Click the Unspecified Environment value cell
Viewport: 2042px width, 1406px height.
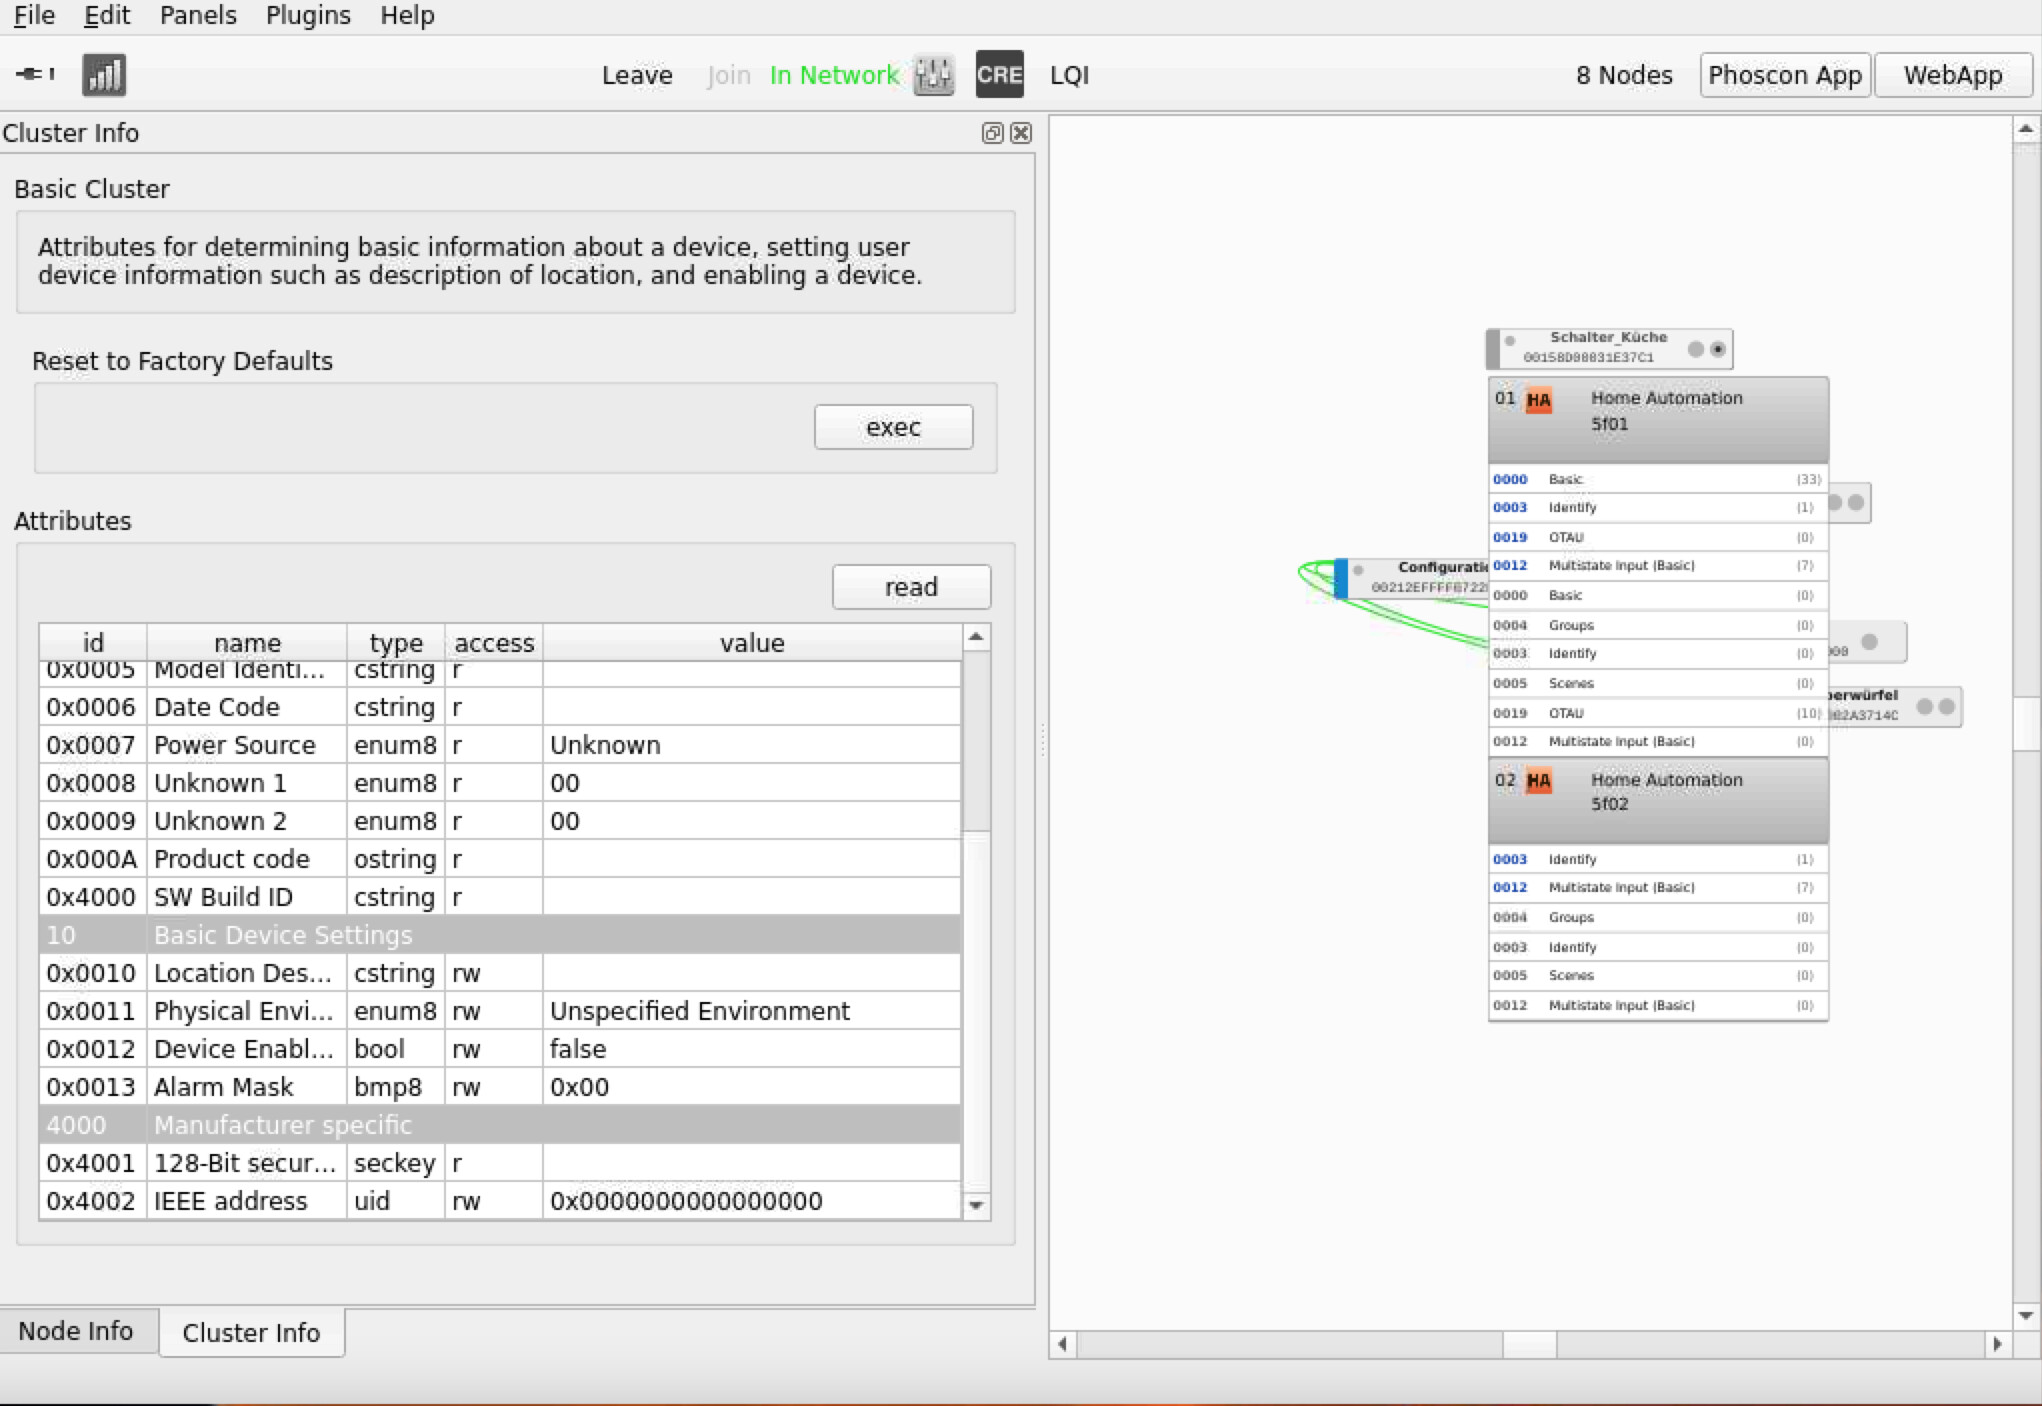click(x=752, y=1011)
